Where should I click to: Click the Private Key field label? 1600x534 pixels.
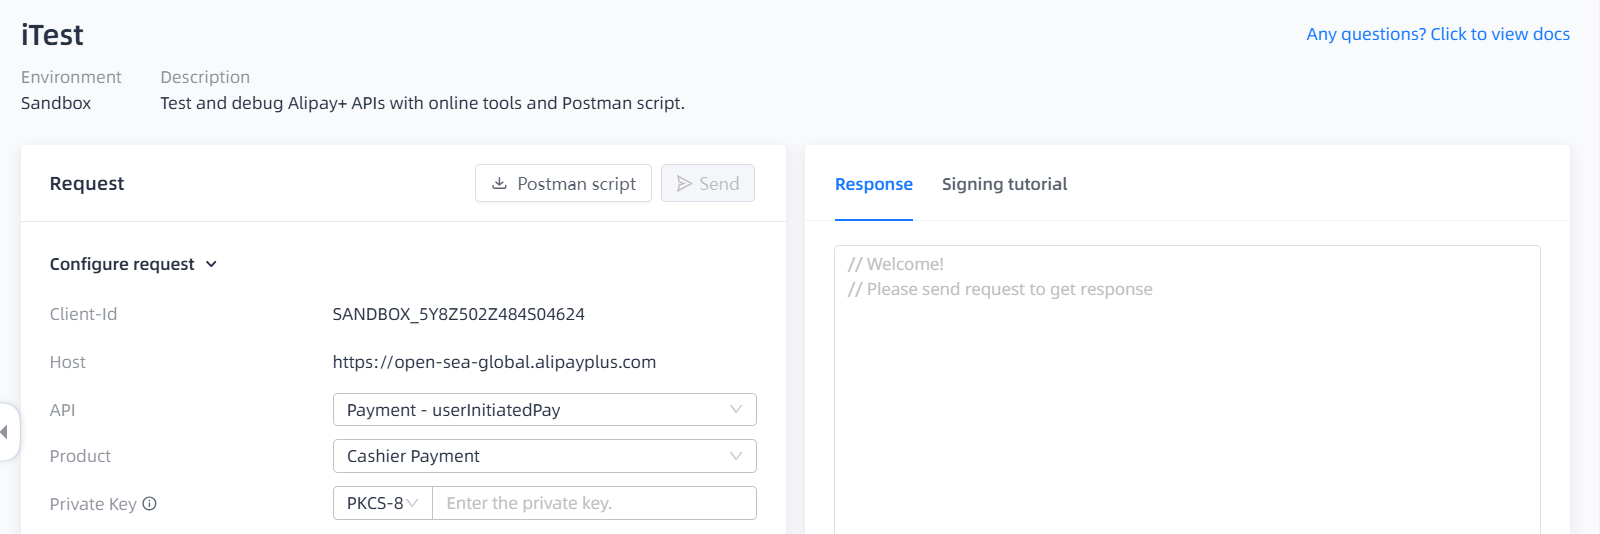click(93, 504)
